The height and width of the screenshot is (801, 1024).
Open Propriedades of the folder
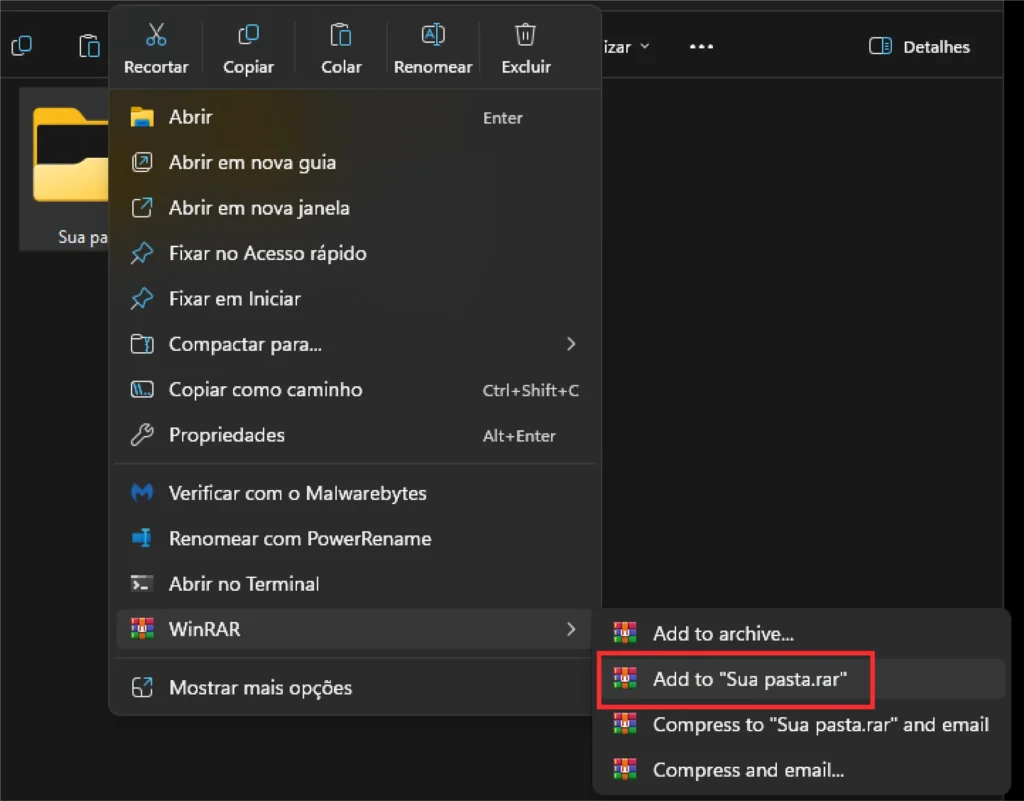click(x=226, y=435)
